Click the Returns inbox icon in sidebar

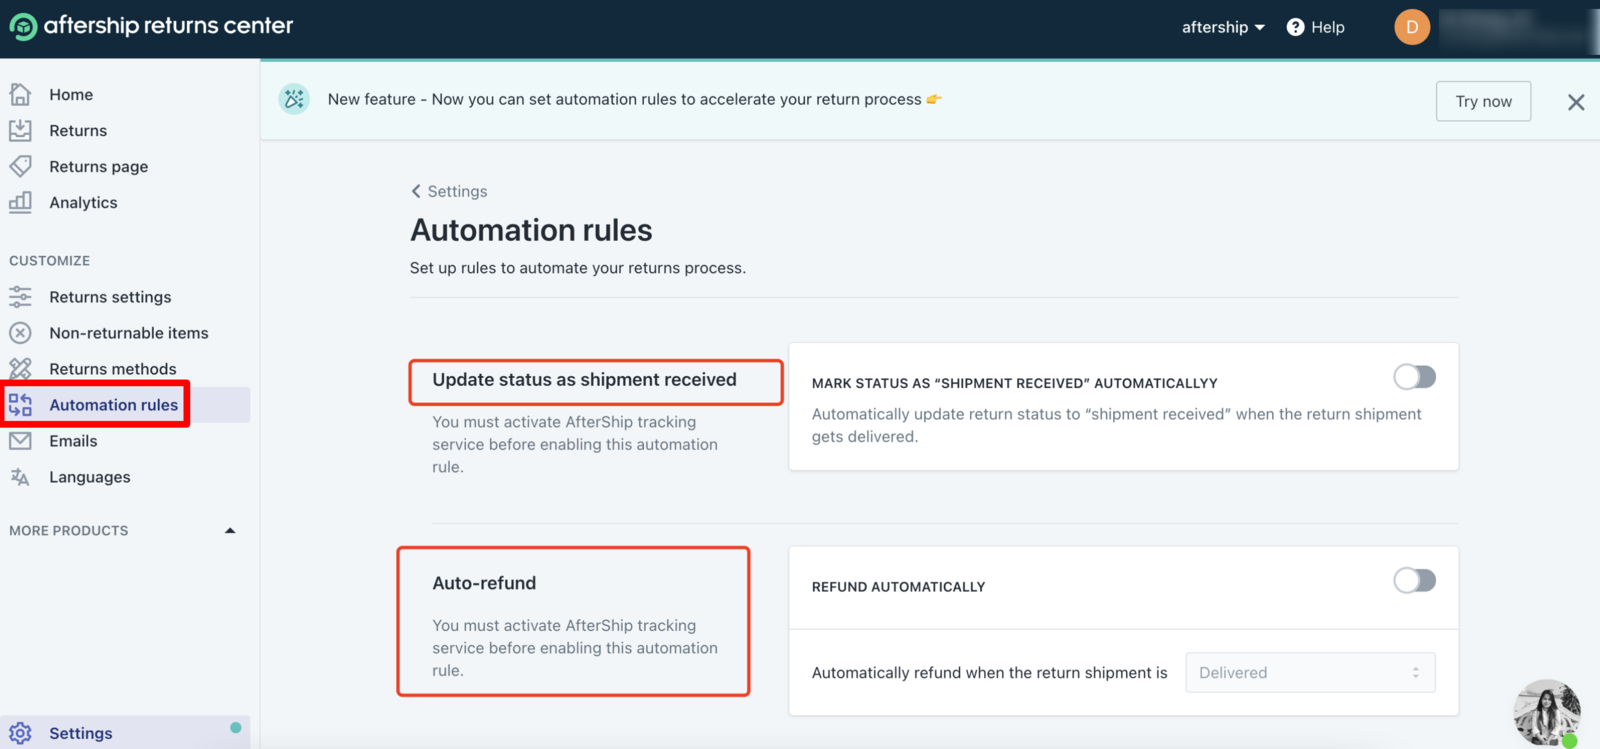(20, 130)
